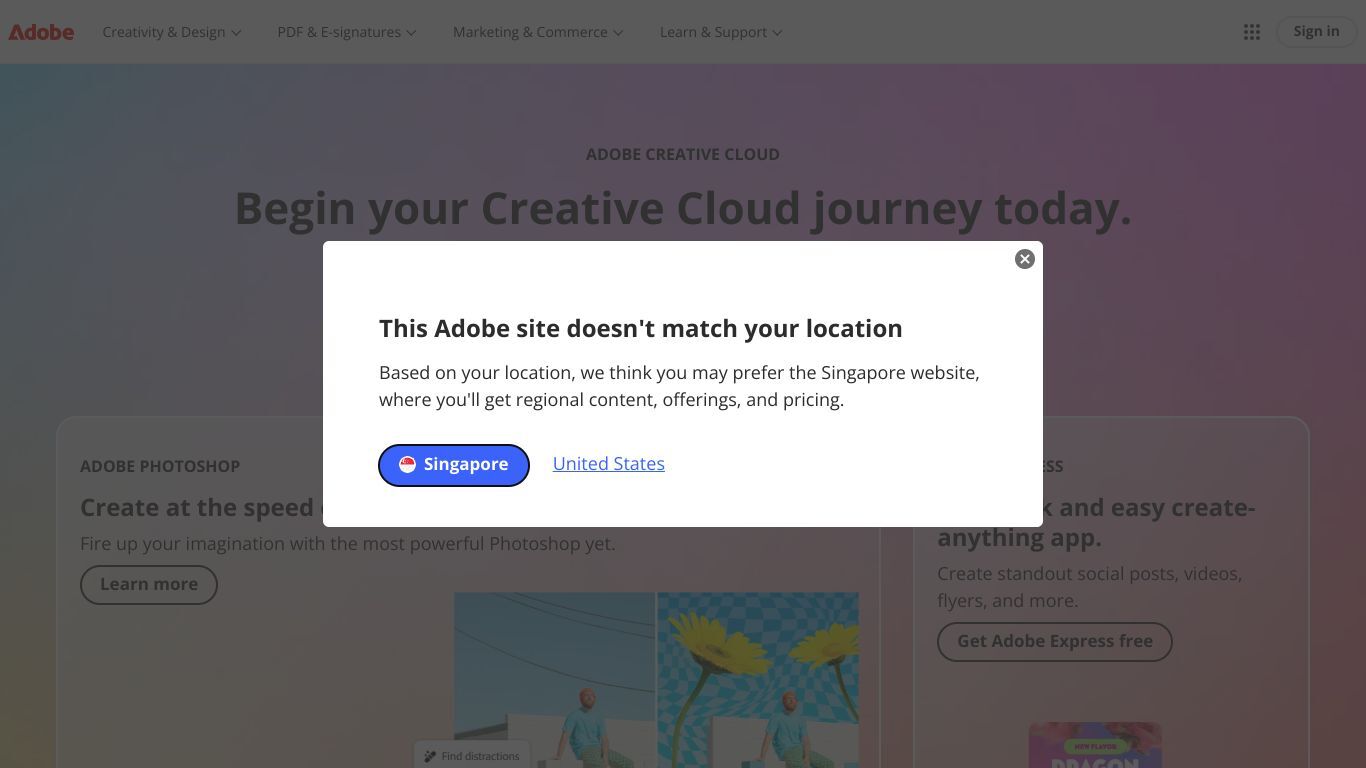
Task: Open Marketing & Commerce dropdown
Action: 538,32
